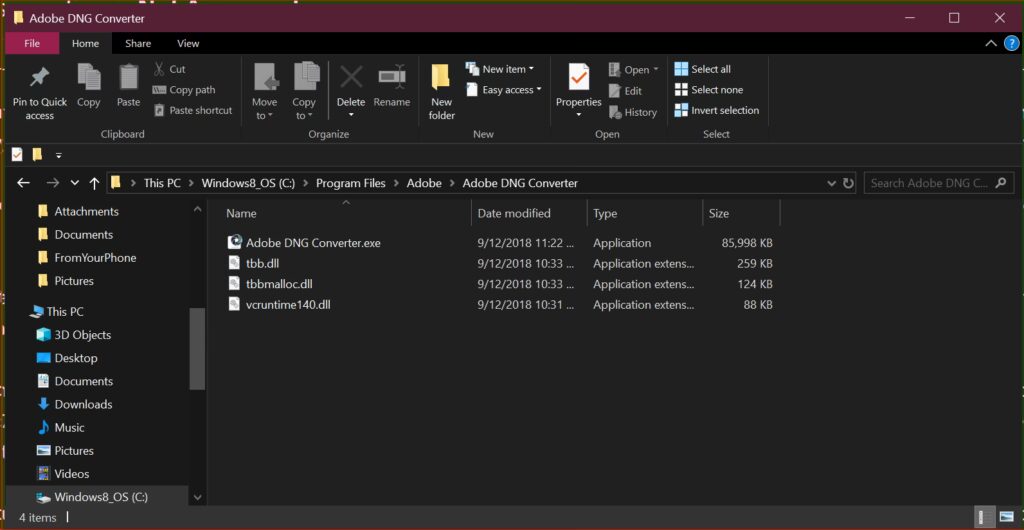Refresh the current folder view
The height and width of the screenshot is (530, 1024).
848,183
